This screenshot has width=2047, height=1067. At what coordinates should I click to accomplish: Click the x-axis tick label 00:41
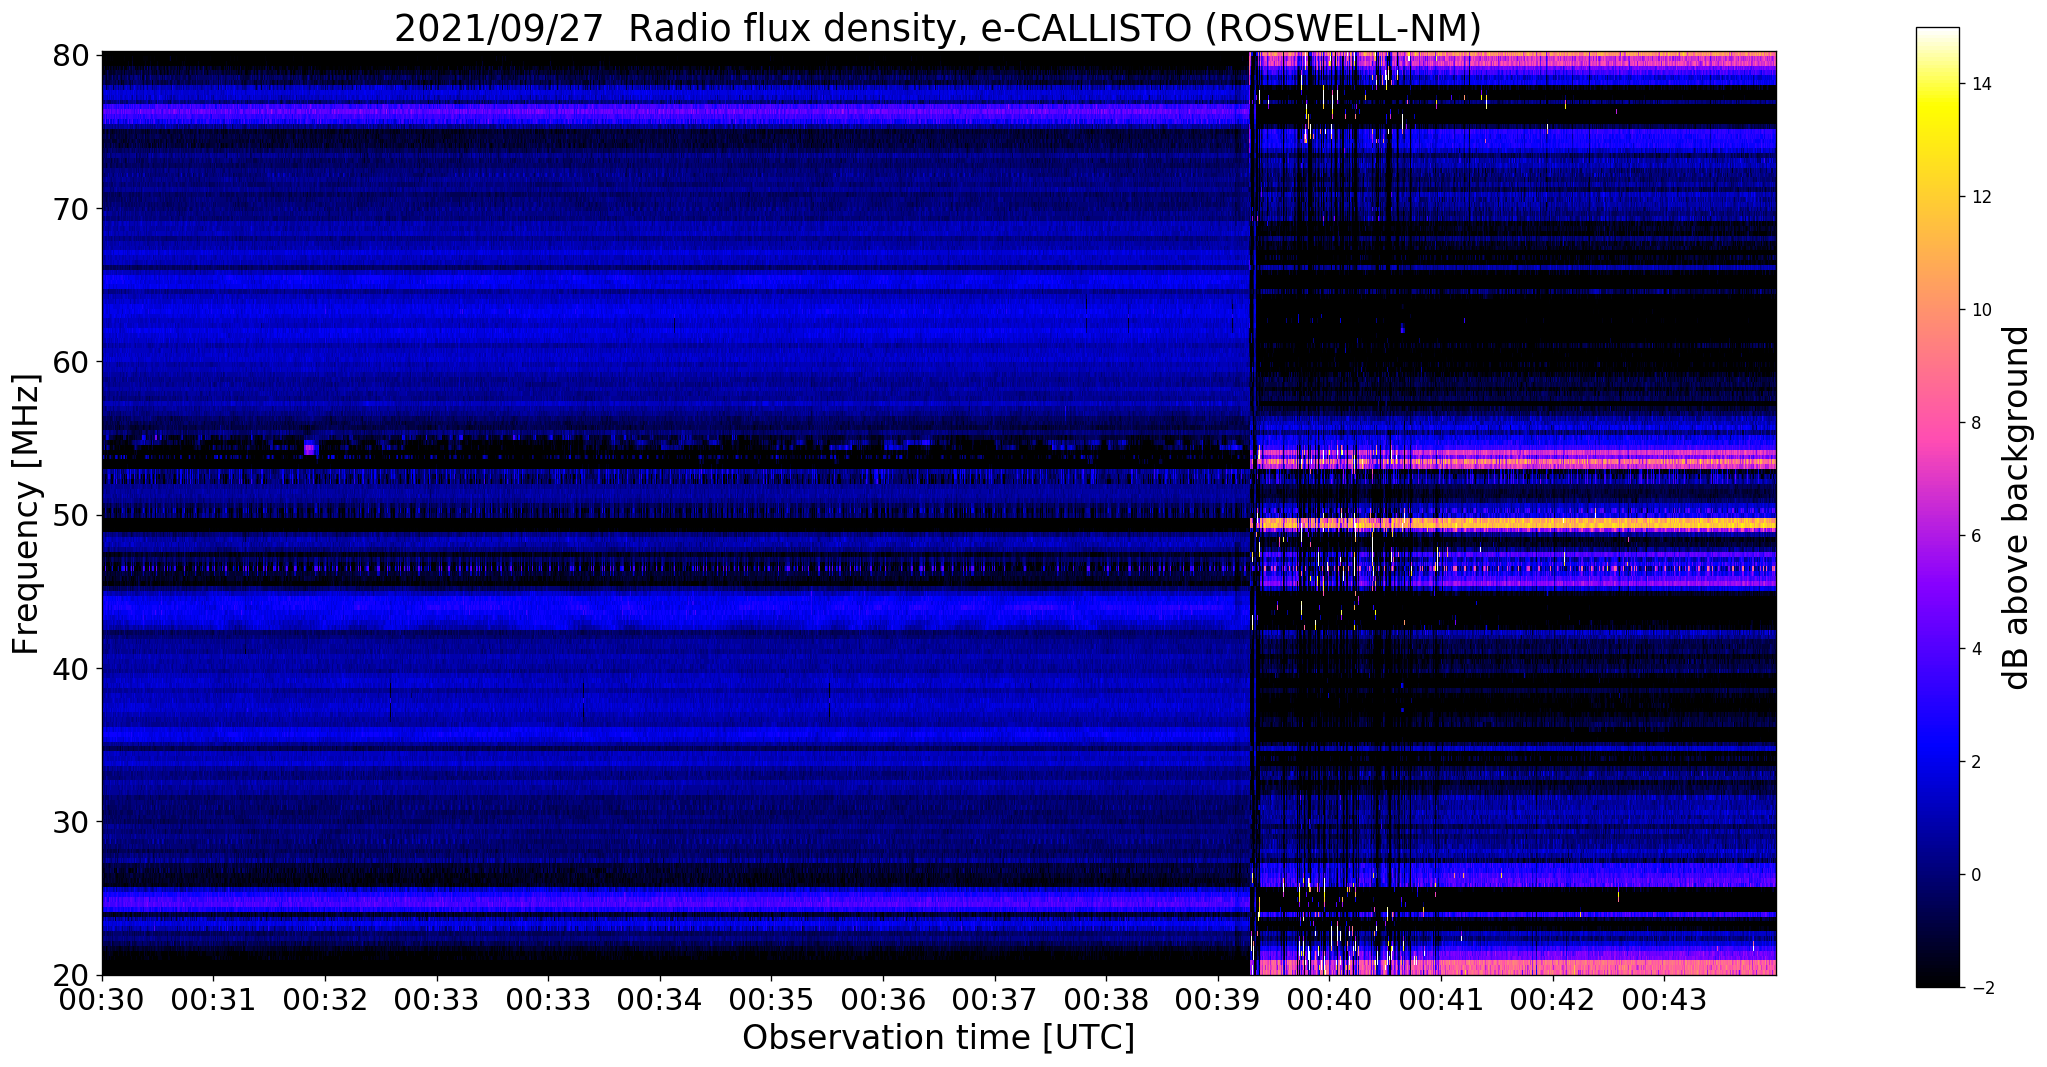[x=1441, y=1001]
